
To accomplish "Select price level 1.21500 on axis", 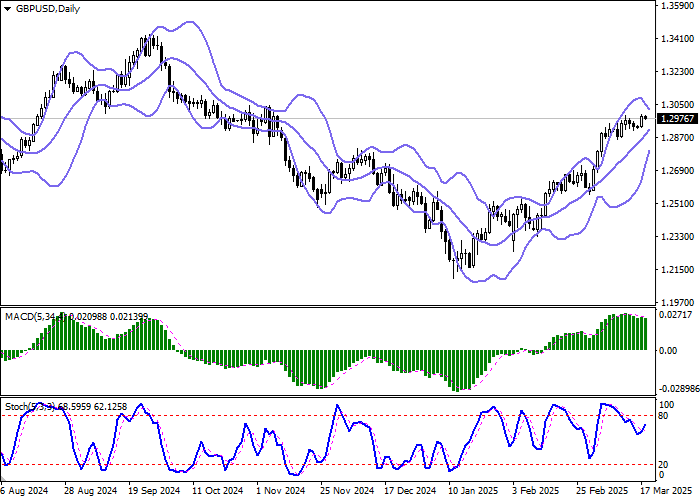I will click(677, 270).
